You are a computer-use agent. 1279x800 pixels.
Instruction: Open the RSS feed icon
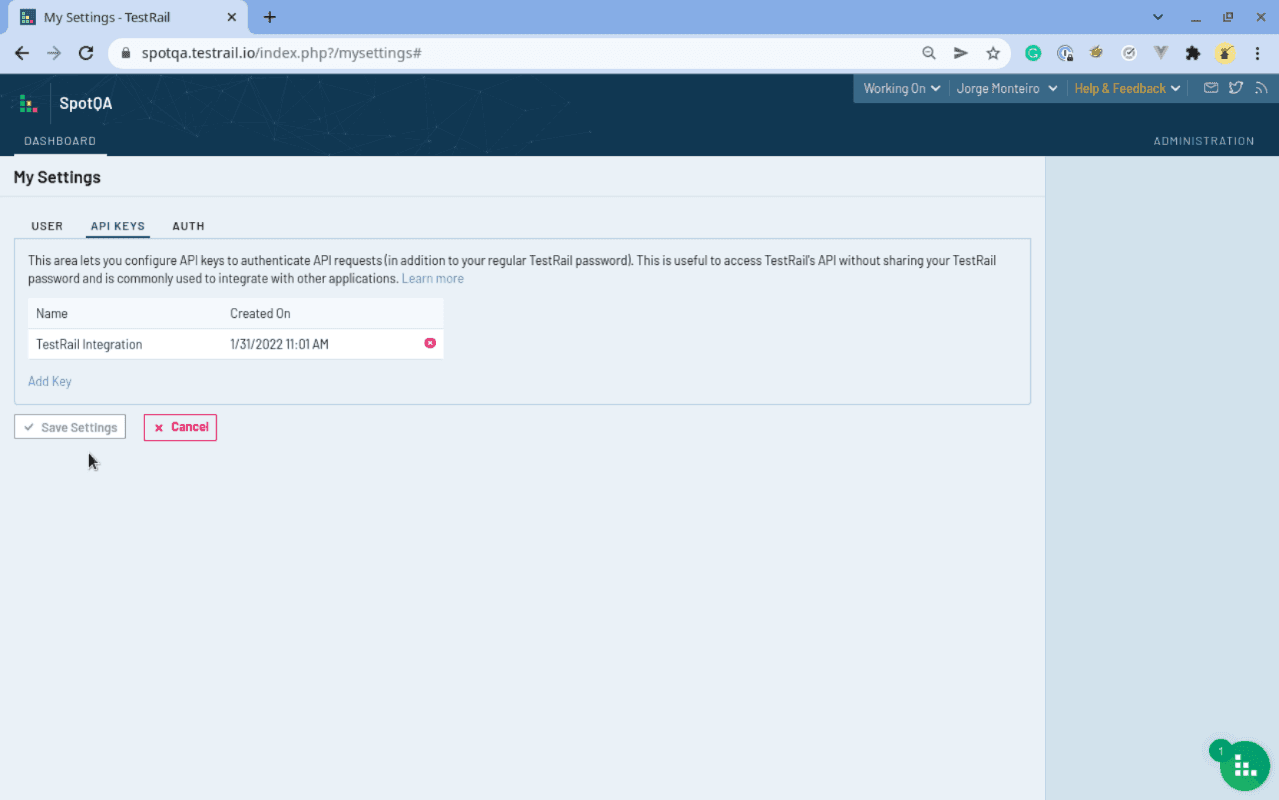click(x=1260, y=88)
